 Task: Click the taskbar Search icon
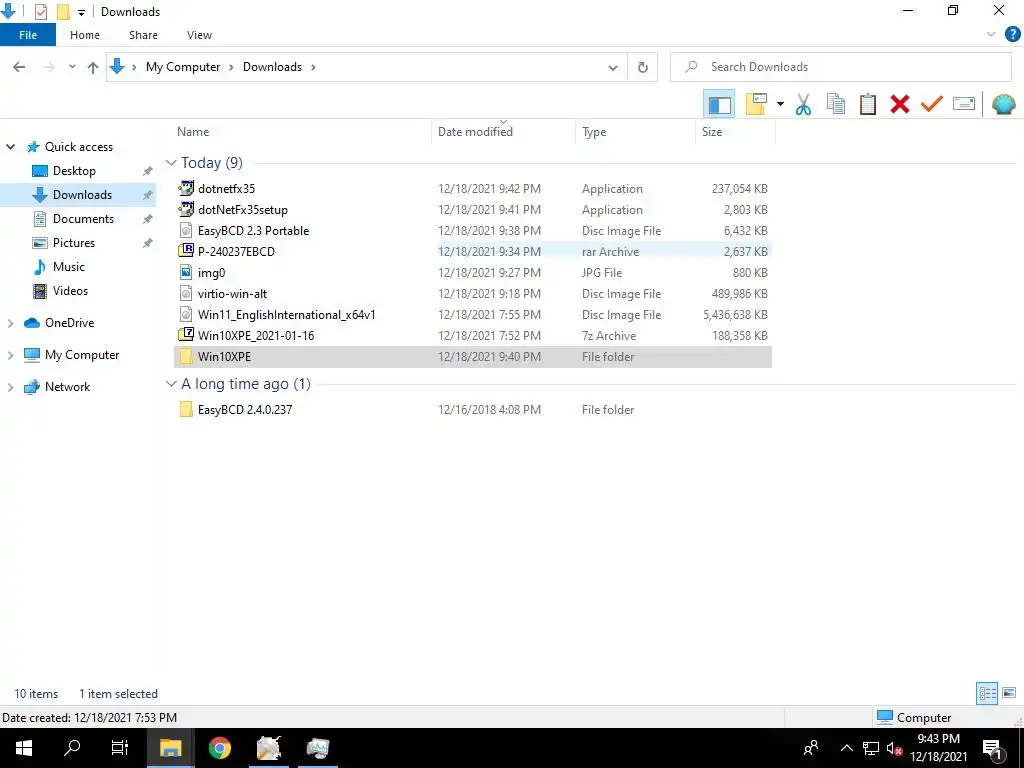[x=72, y=748]
